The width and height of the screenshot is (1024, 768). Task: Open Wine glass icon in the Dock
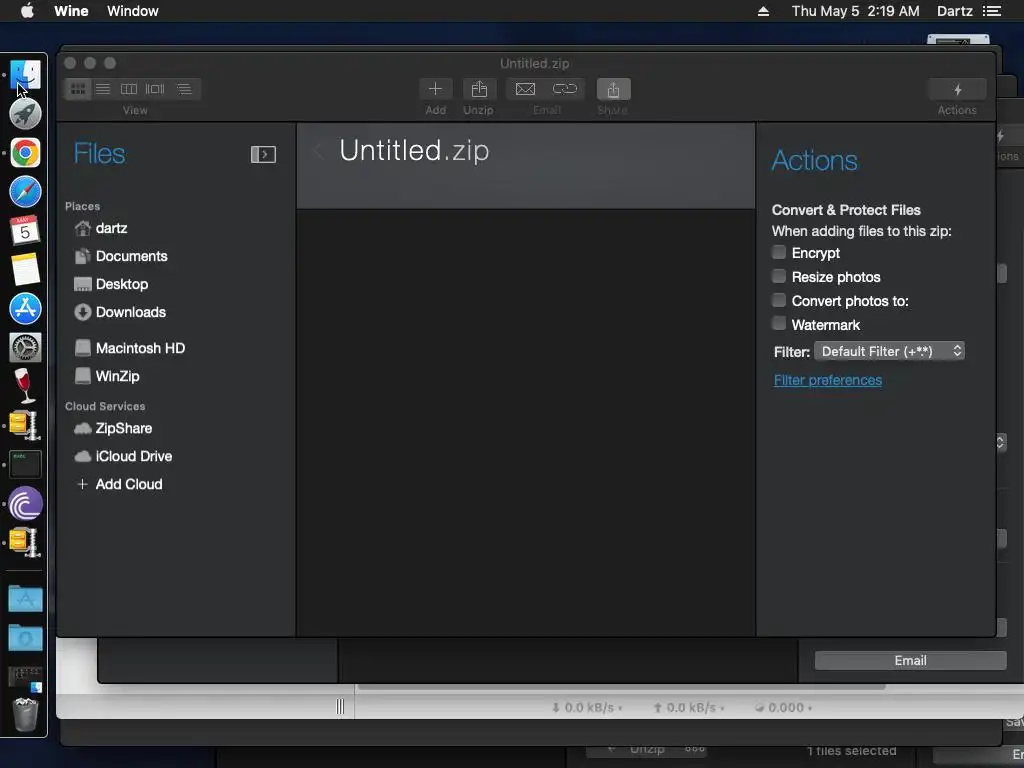(x=25, y=386)
